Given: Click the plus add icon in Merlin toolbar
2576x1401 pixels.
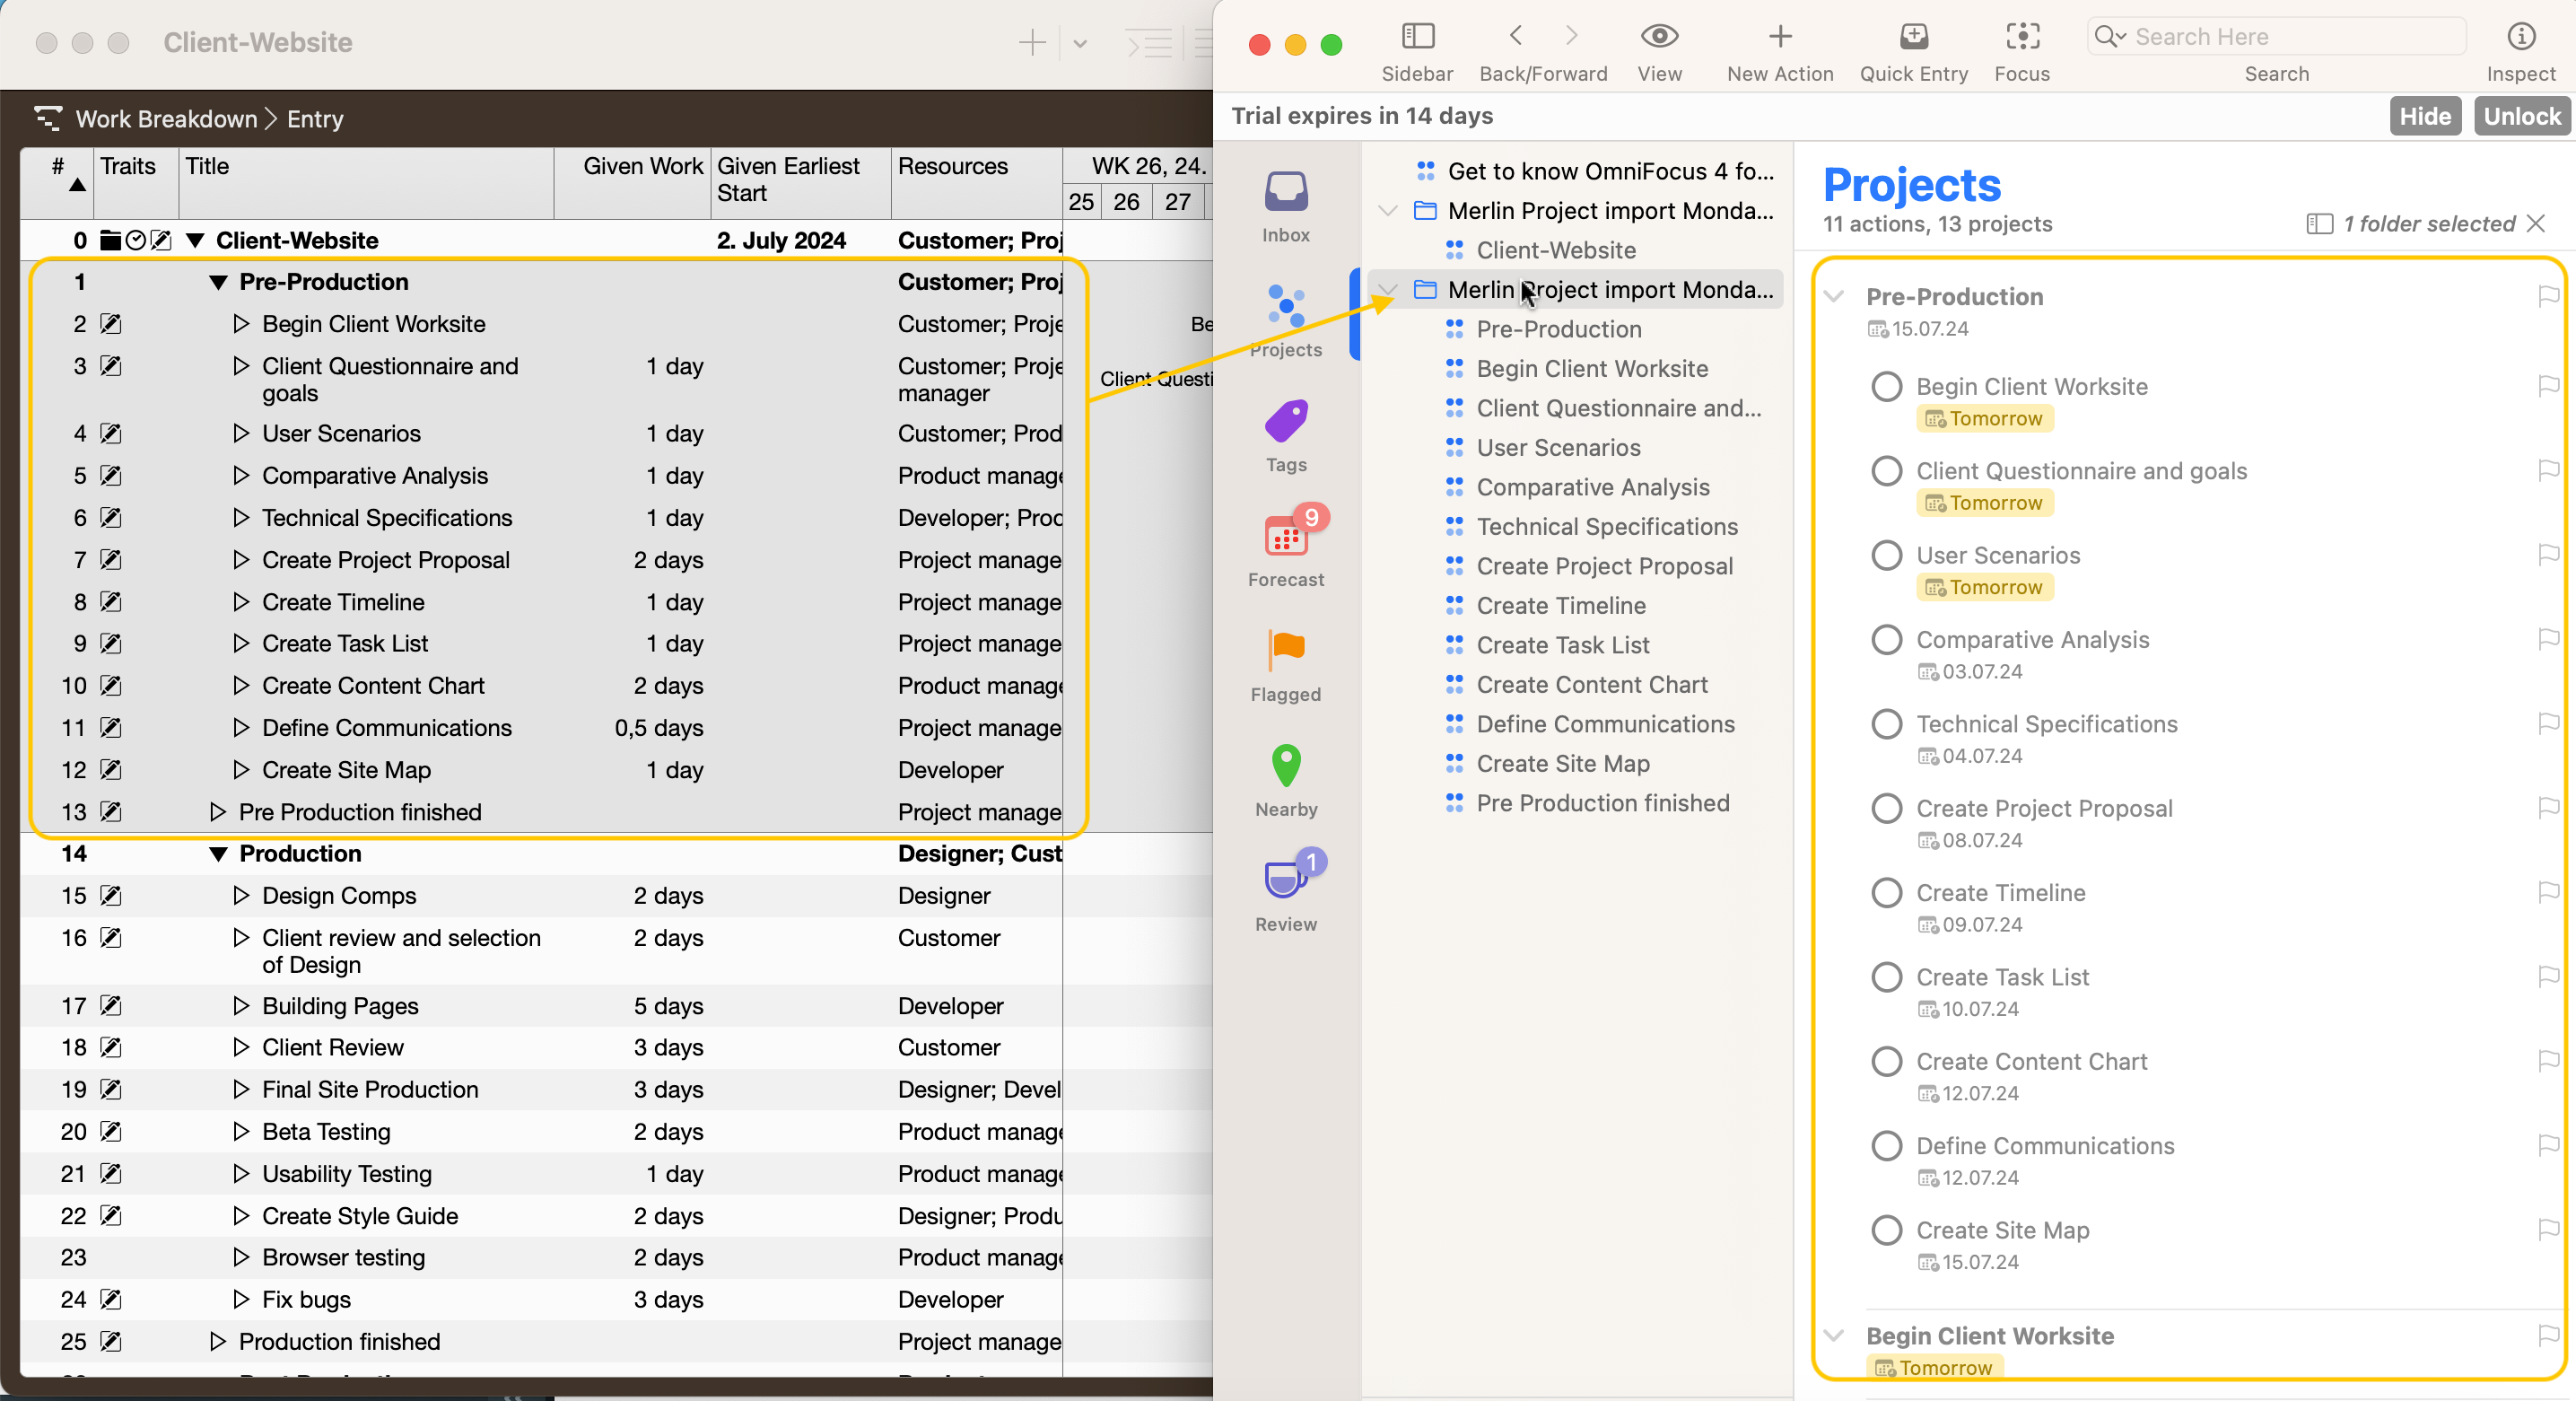Looking at the screenshot, I should (x=1031, y=43).
